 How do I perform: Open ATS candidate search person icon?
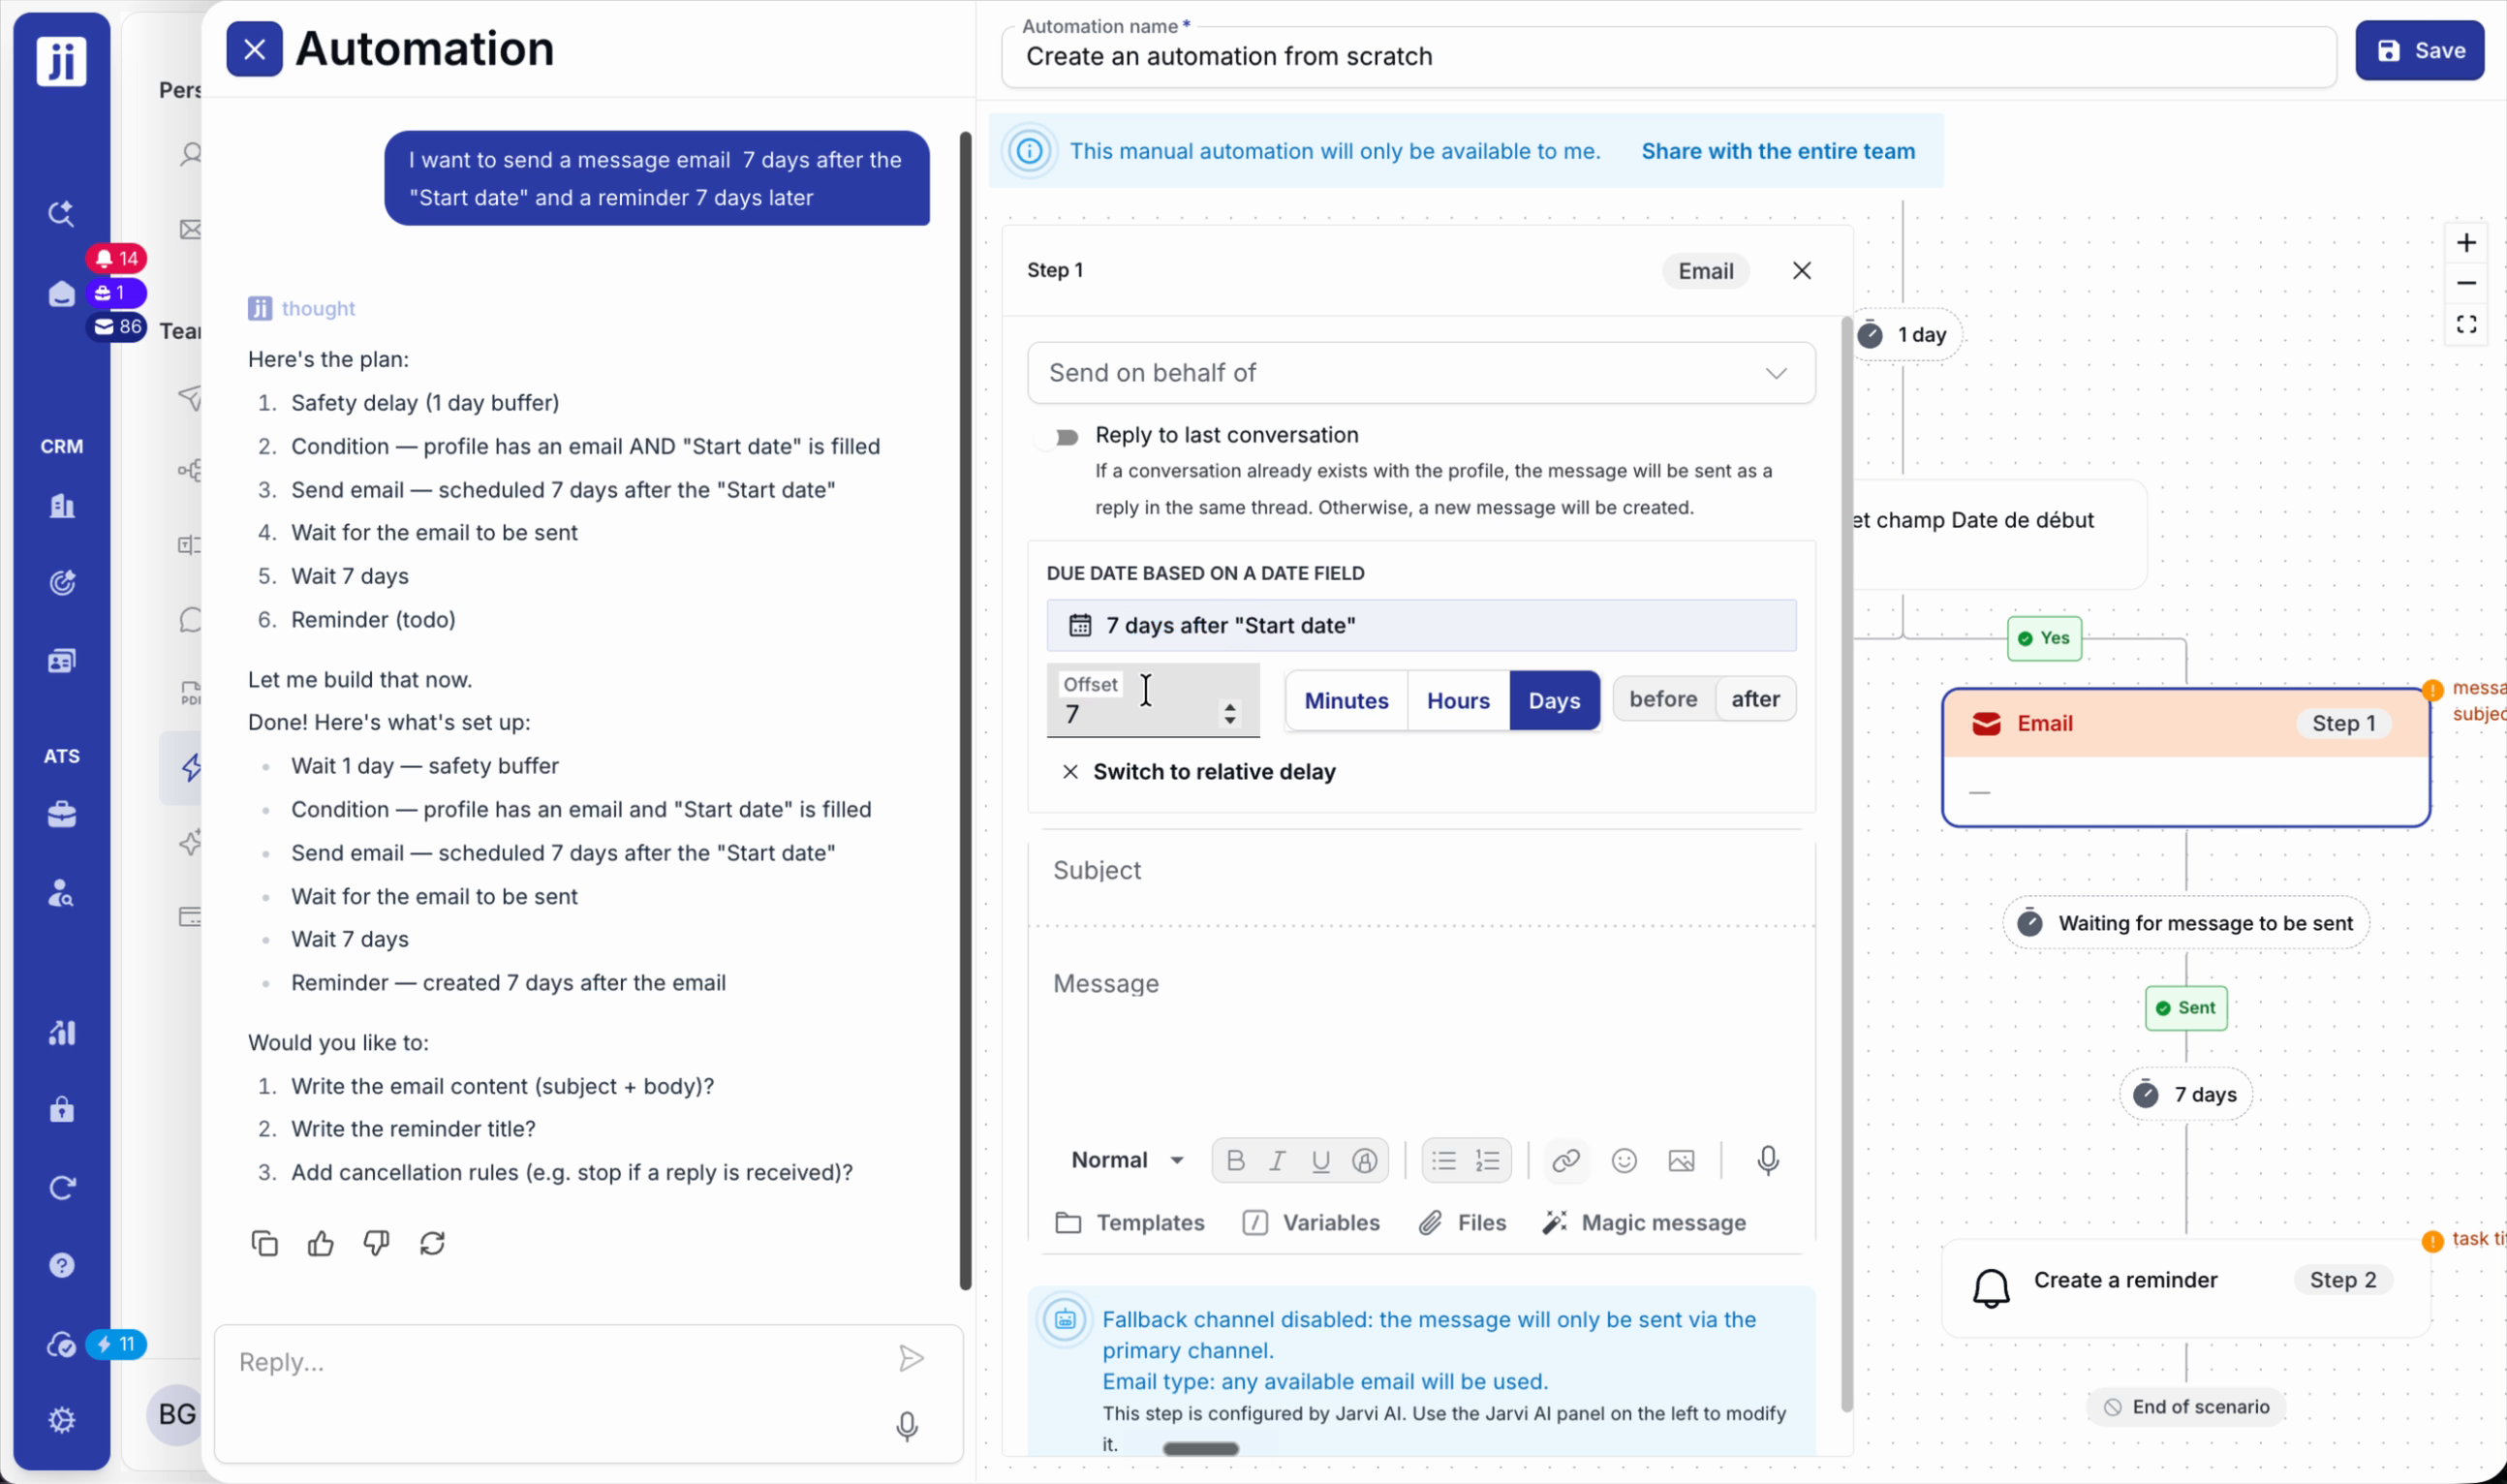[62, 893]
